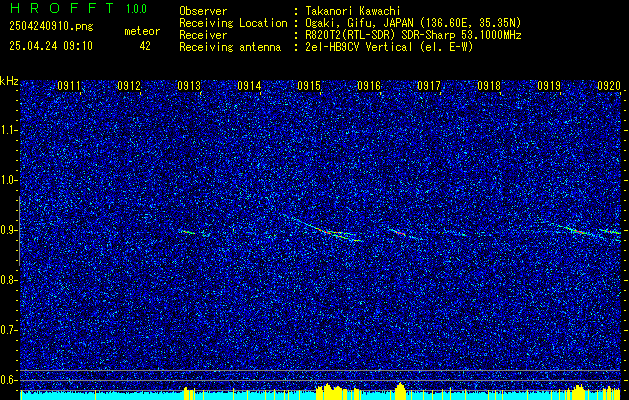
Task: Click the 0915 time marker
Action: 309,85
